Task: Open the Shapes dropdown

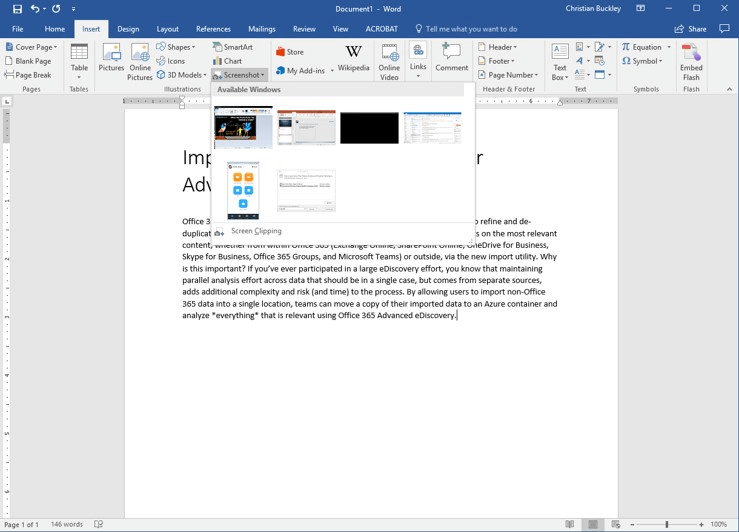Action: (x=176, y=47)
